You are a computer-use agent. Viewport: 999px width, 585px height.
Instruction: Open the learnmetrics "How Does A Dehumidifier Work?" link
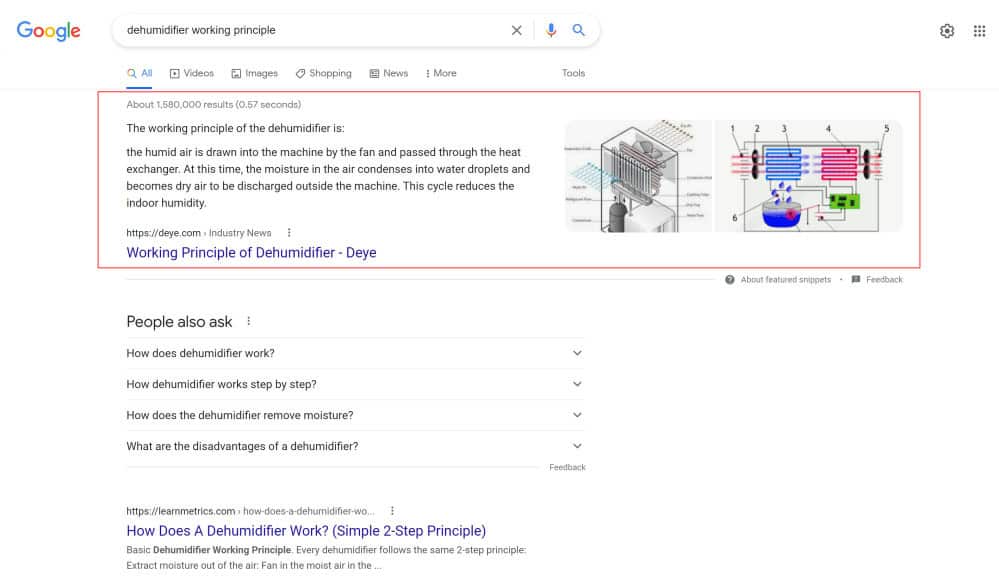coord(305,531)
